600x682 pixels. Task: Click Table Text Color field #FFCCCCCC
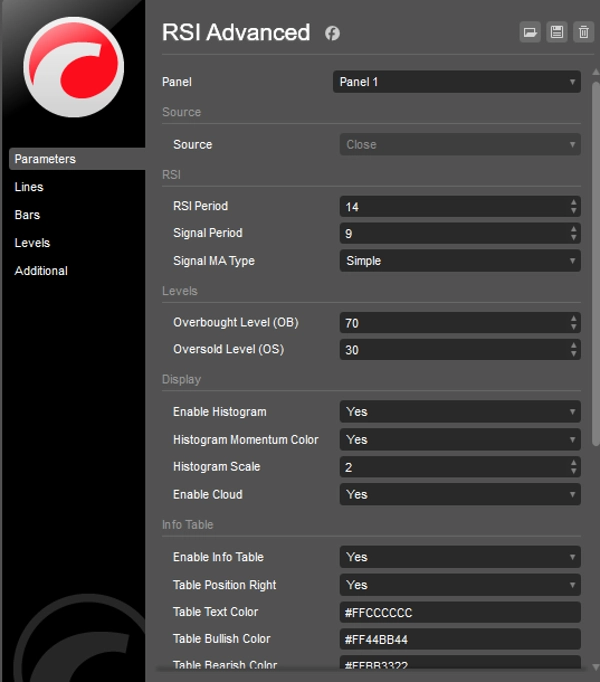coord(460,612)
